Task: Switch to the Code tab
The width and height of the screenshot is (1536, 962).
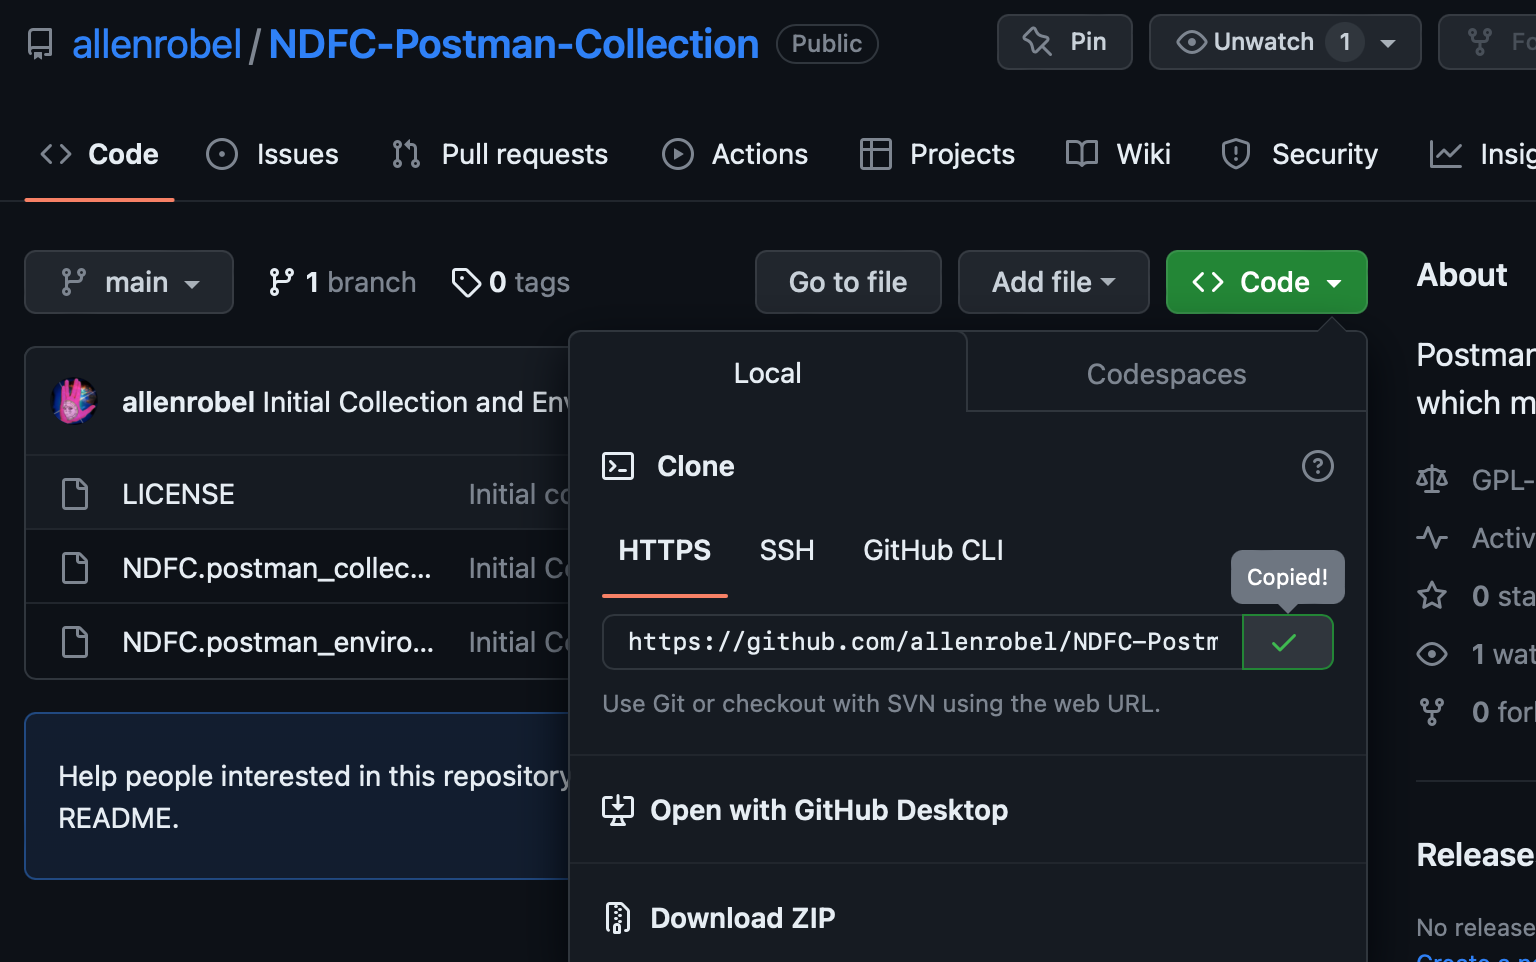Action: 99,154
